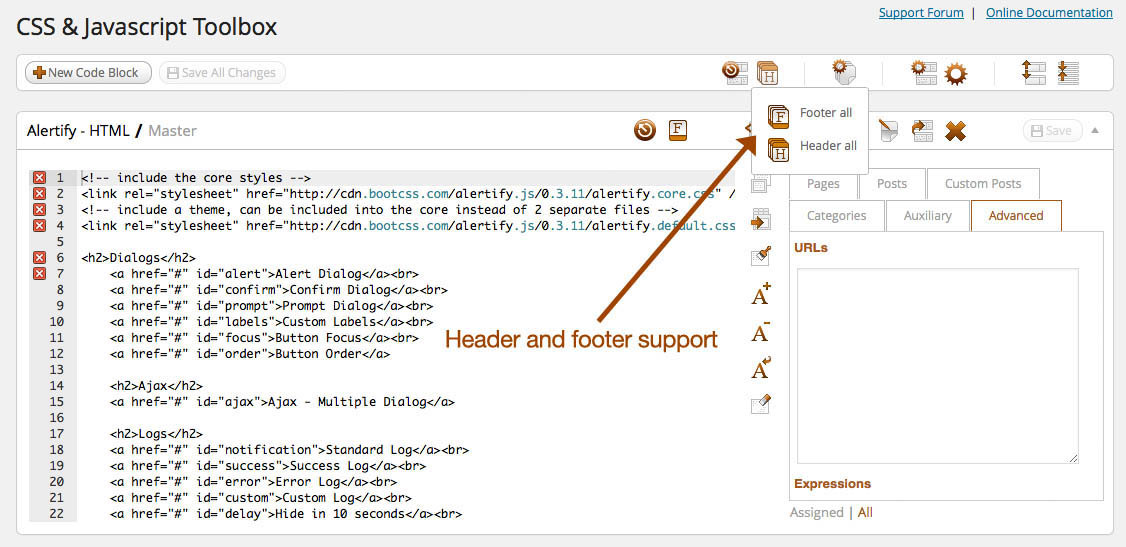The image size is (1126, 547).
Task: Click the Header all toolbar icon
Action: [767, 72]
